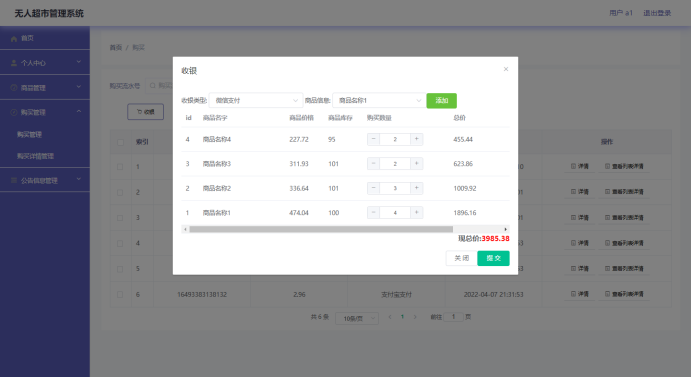Click 现总价 amount 3985.38
Screen dimensions: 692x377
point(495,238)
